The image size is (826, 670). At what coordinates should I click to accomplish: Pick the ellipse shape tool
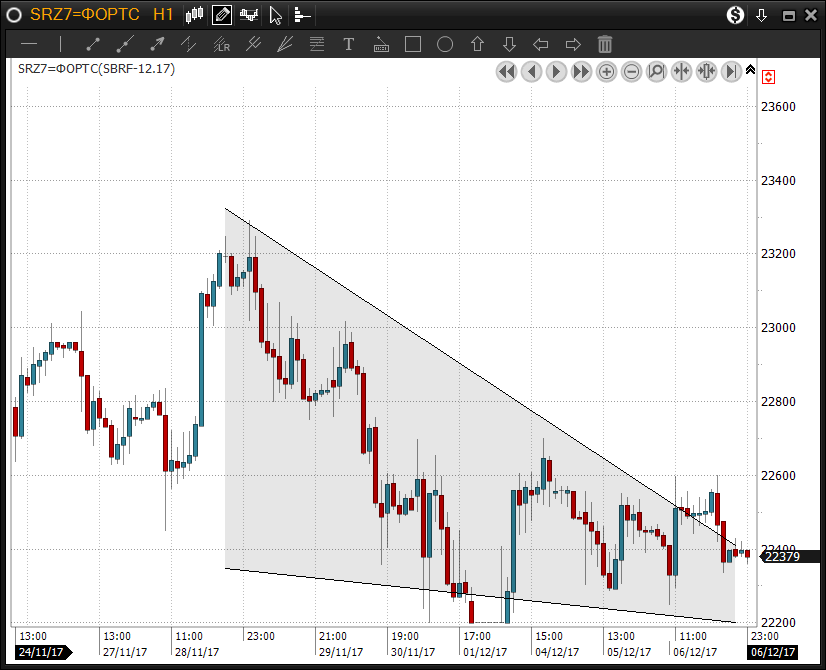[x=445, y=44]
